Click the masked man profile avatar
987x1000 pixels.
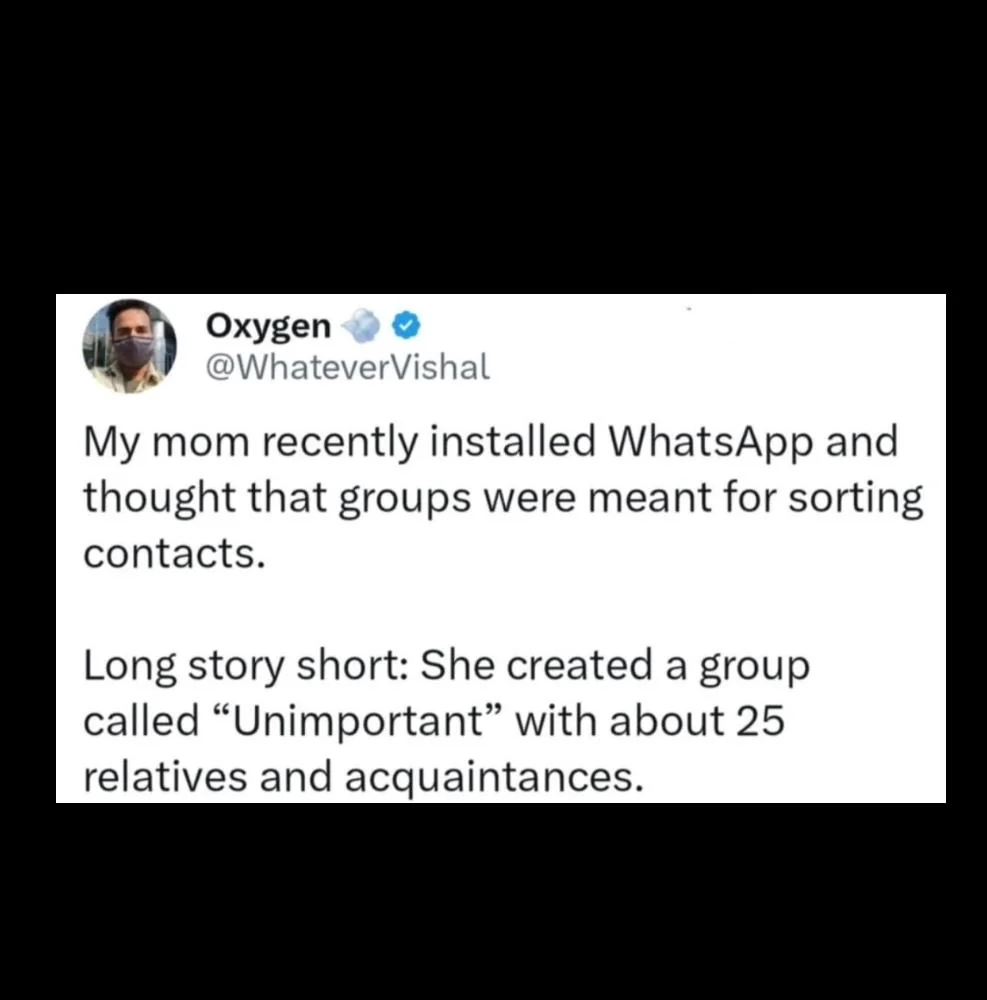coord(129,347)
